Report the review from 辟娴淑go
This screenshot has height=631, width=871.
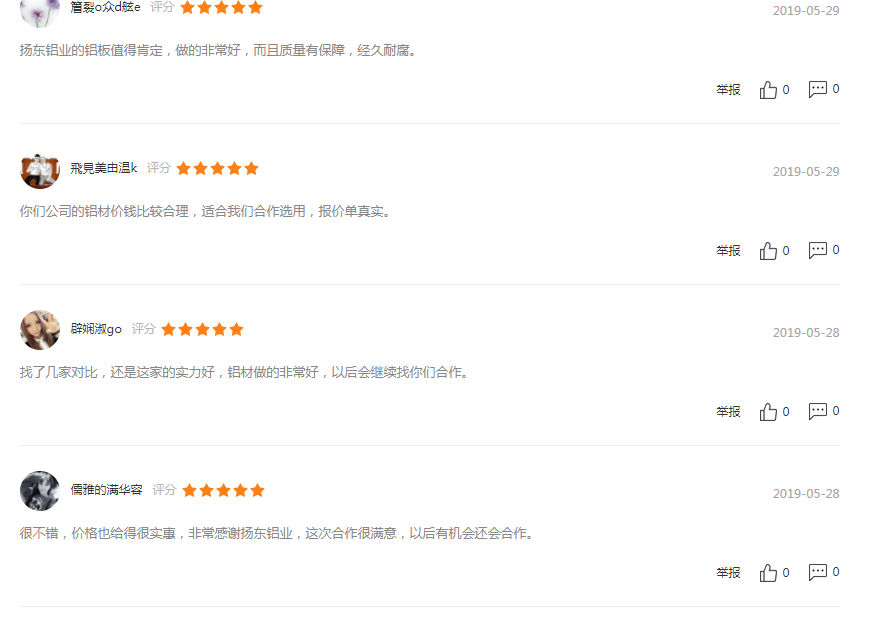728,412
